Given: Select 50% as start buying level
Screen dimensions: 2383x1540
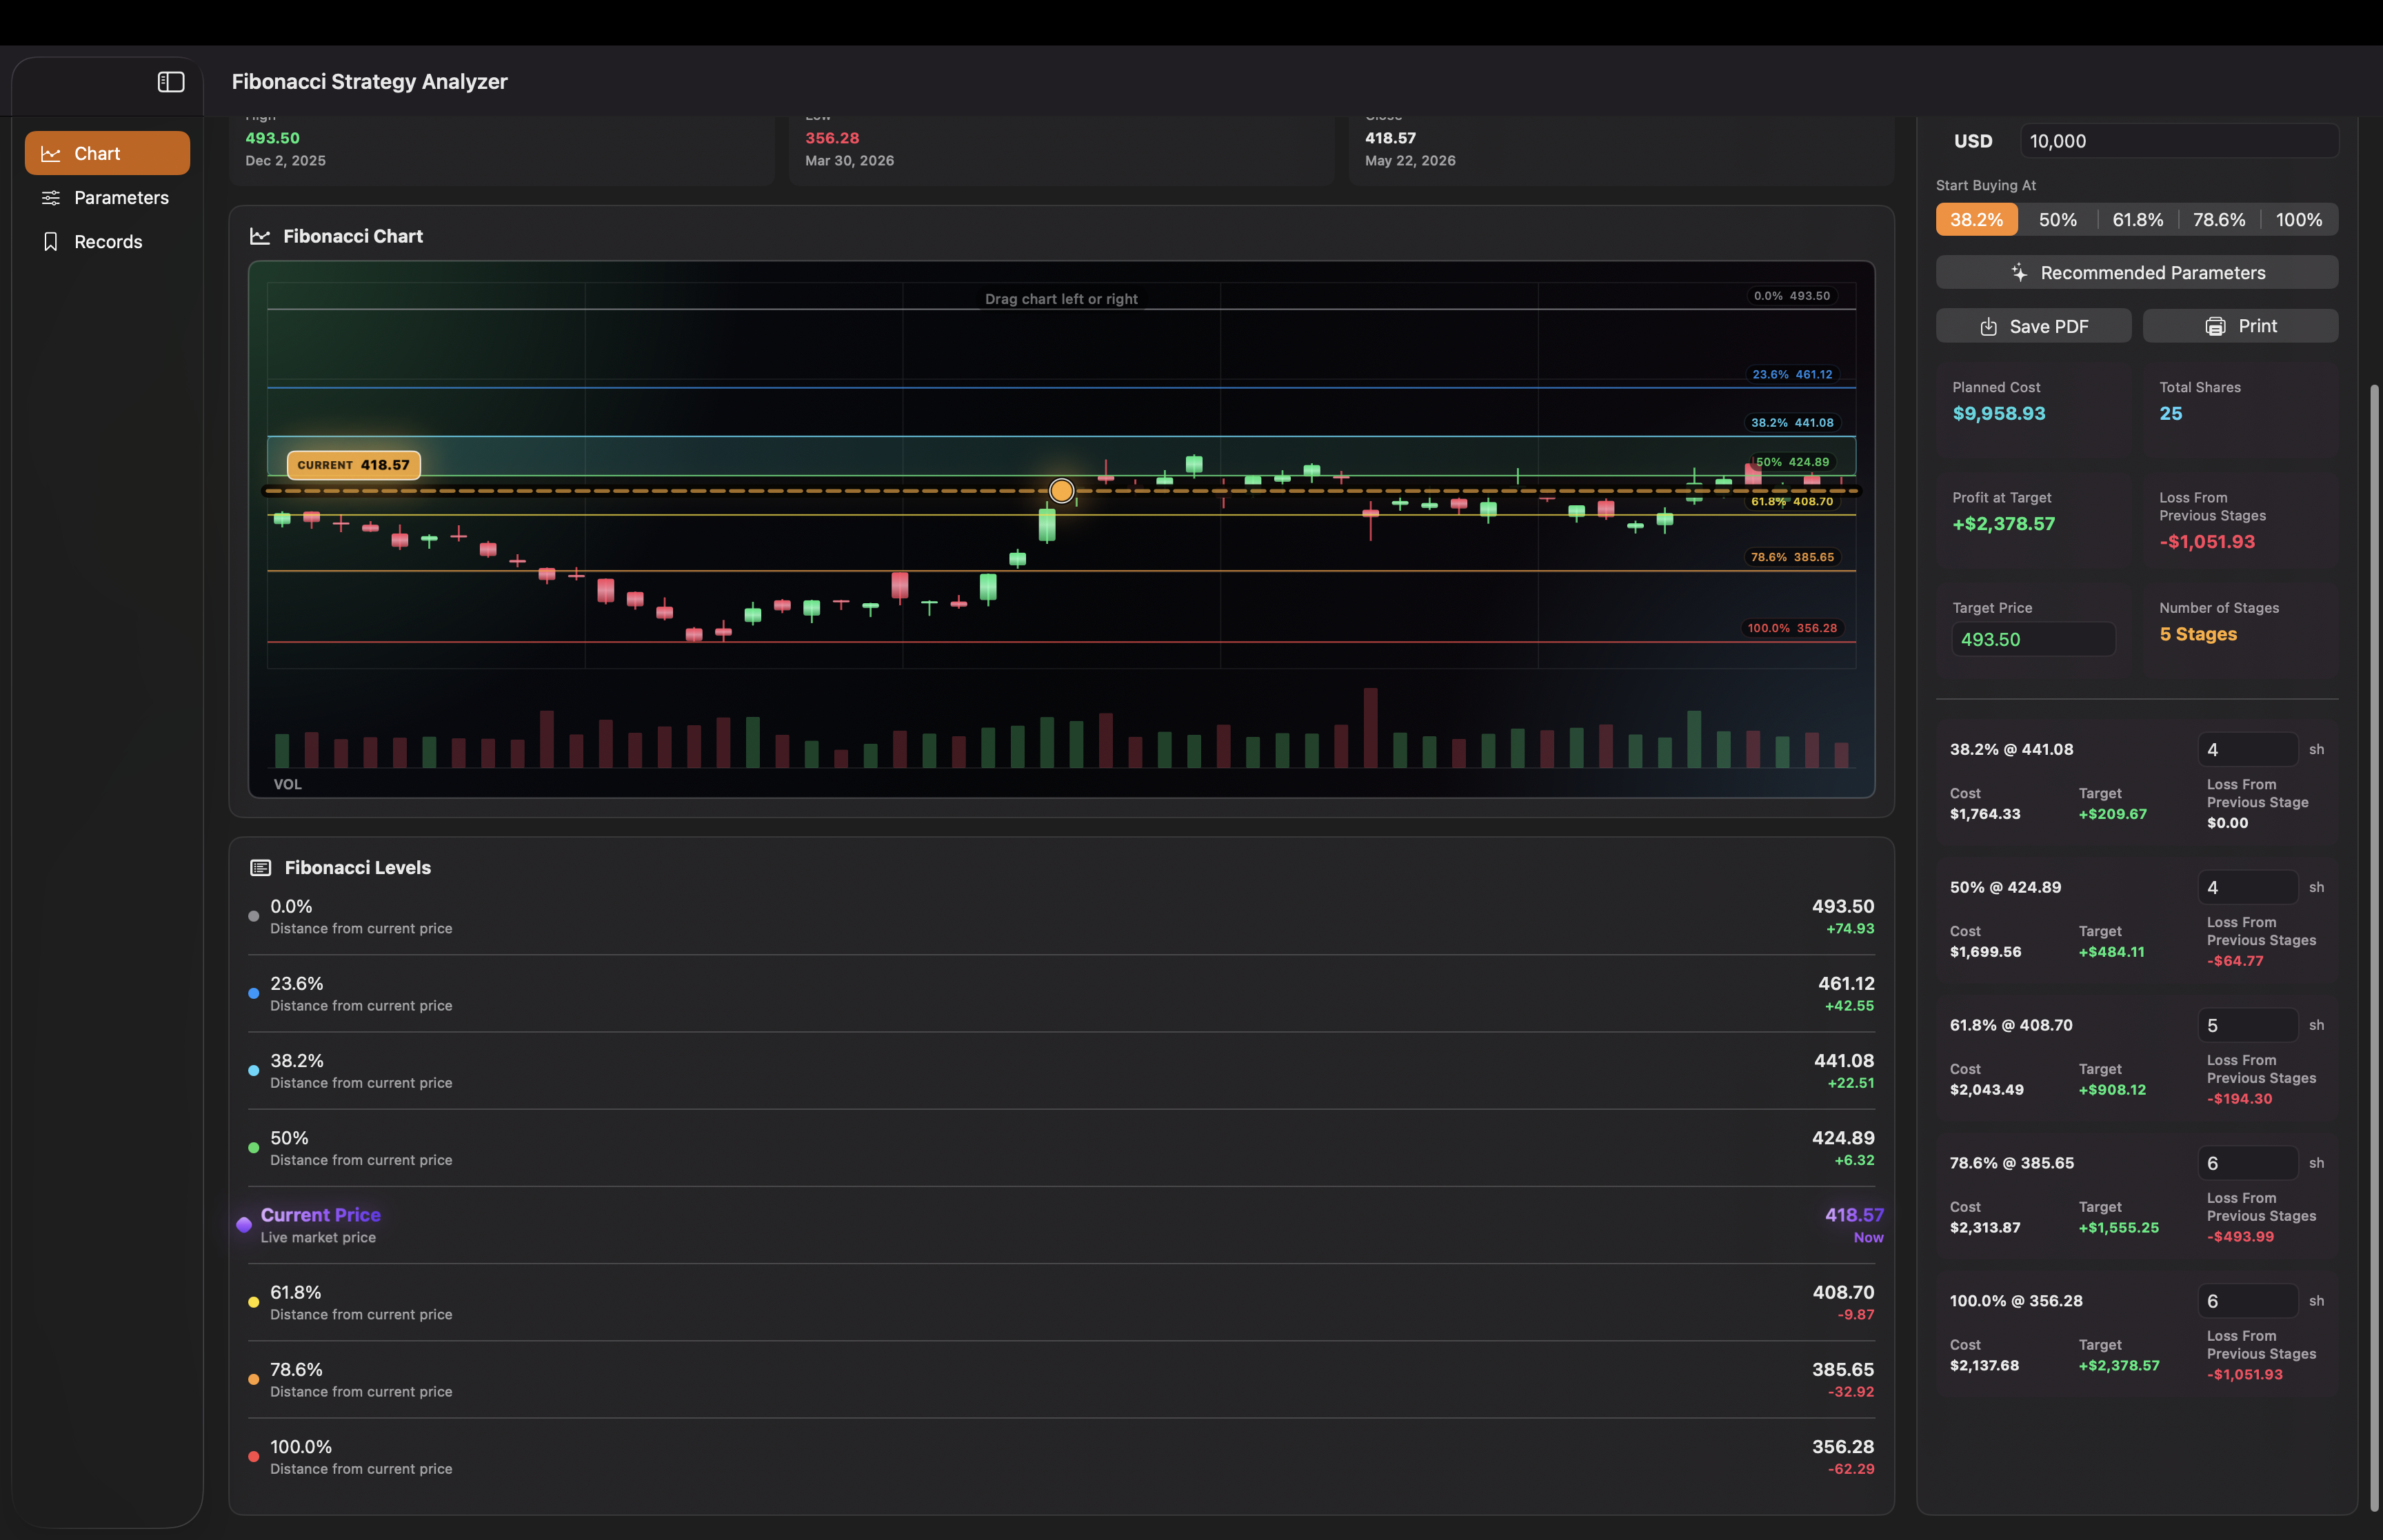Looking at the screenshot, I should [2057, 220].
